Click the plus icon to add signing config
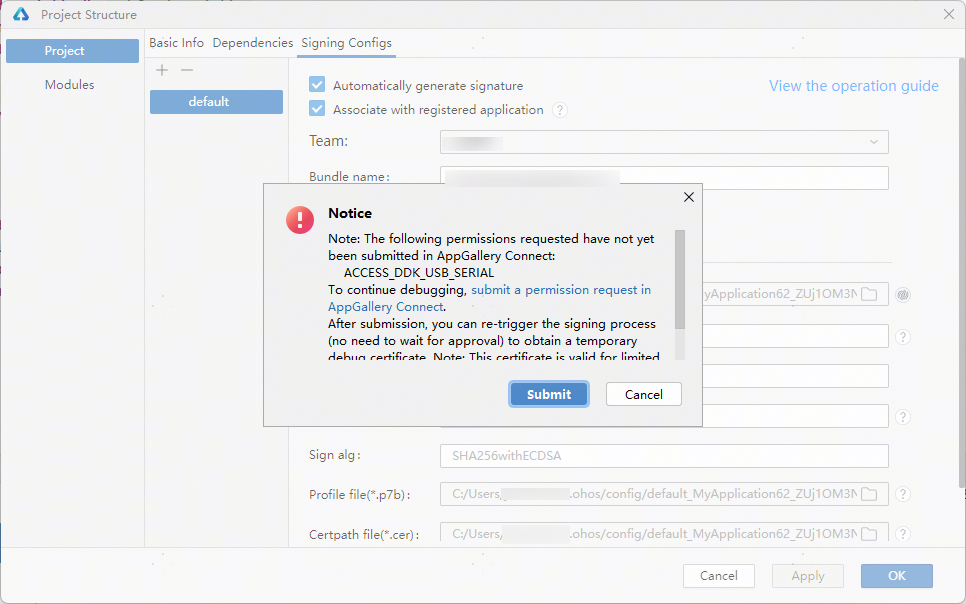This screenshot has height=604, width=966. pyautogui.click(x=162, y=70)
